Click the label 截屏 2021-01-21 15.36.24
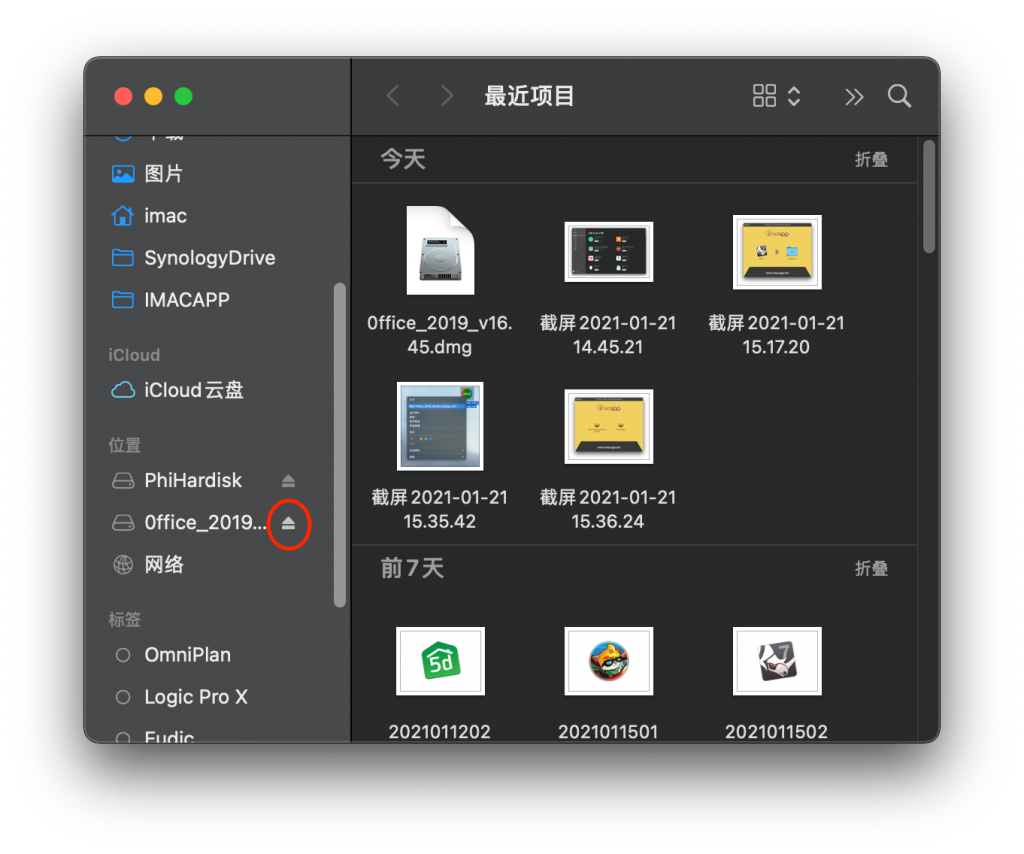 click(608, 509)
